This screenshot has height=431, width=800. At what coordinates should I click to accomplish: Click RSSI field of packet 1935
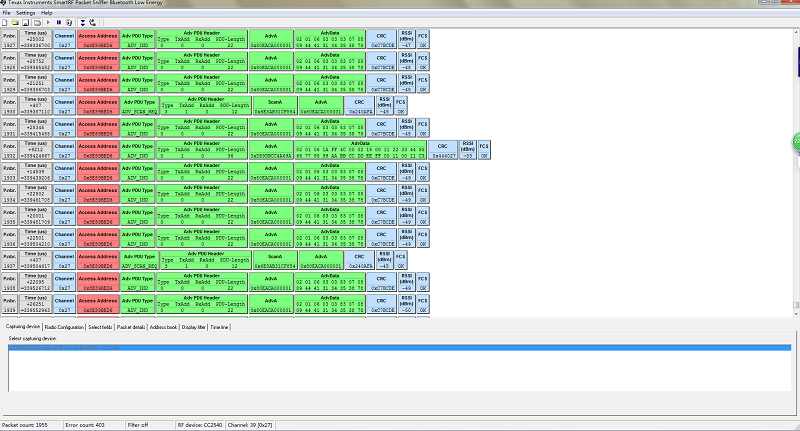point(407,216)
